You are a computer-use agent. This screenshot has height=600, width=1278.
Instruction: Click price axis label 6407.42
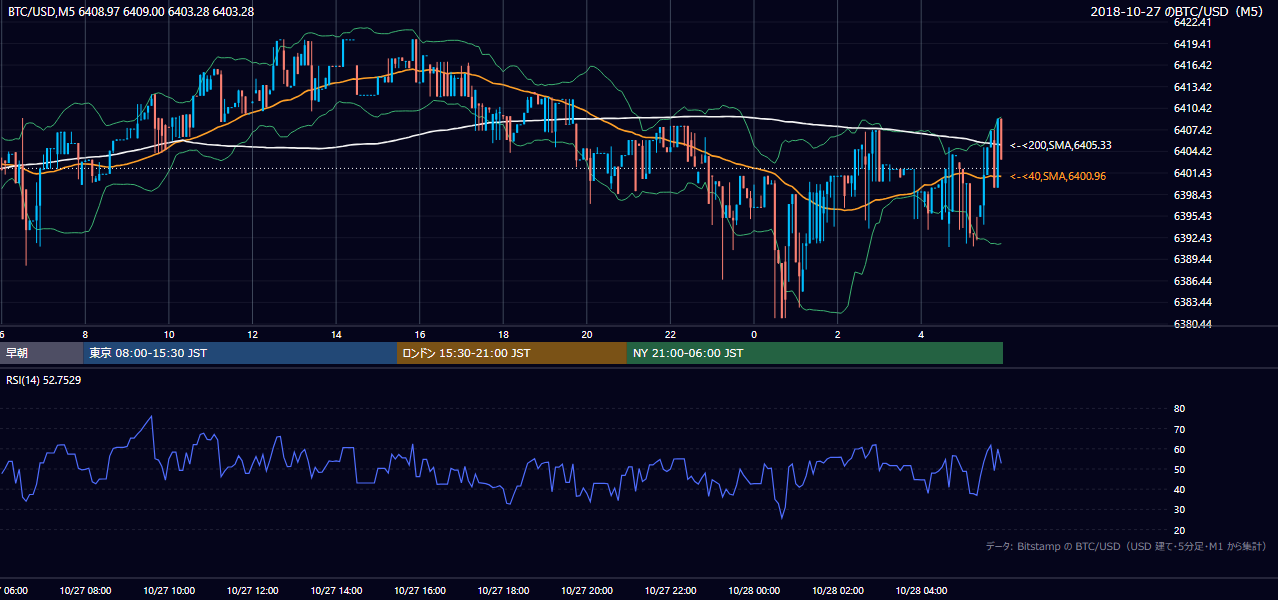(1193, 130)
